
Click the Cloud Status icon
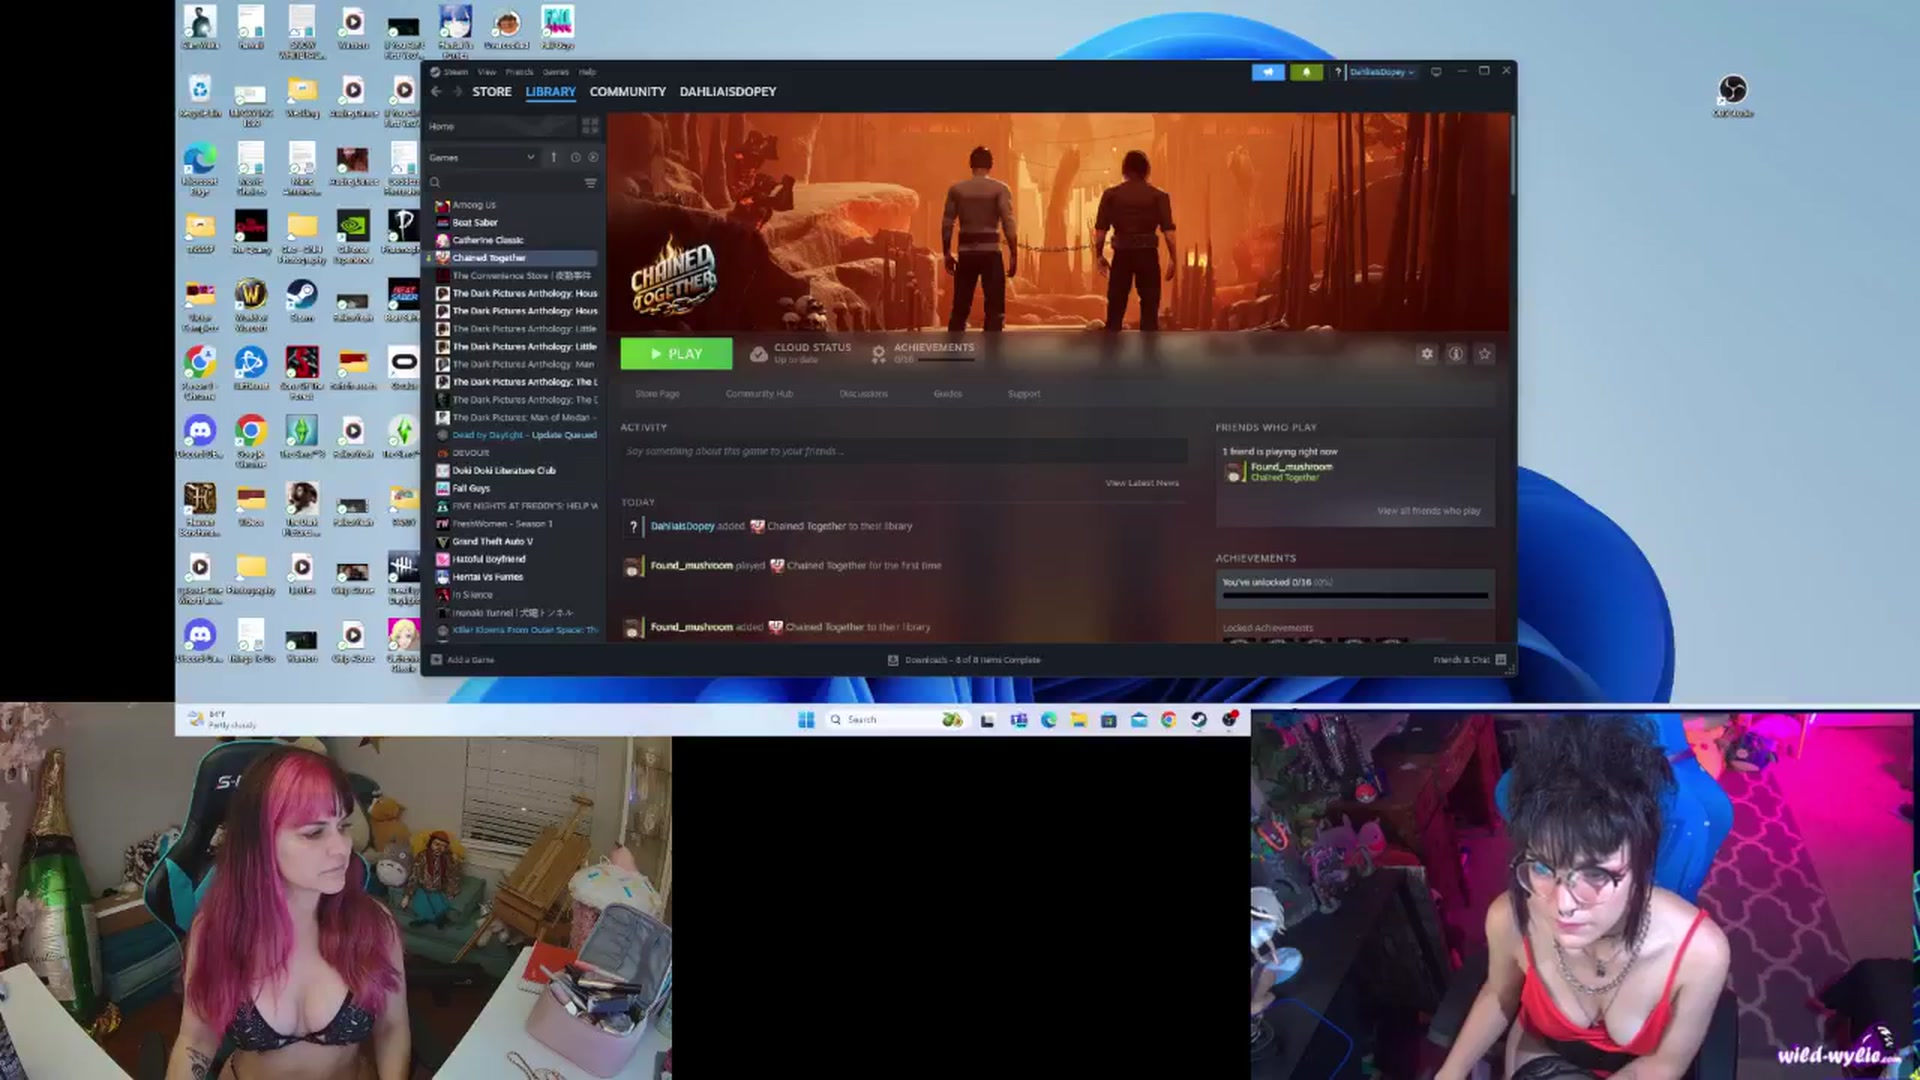coord(759,354)
